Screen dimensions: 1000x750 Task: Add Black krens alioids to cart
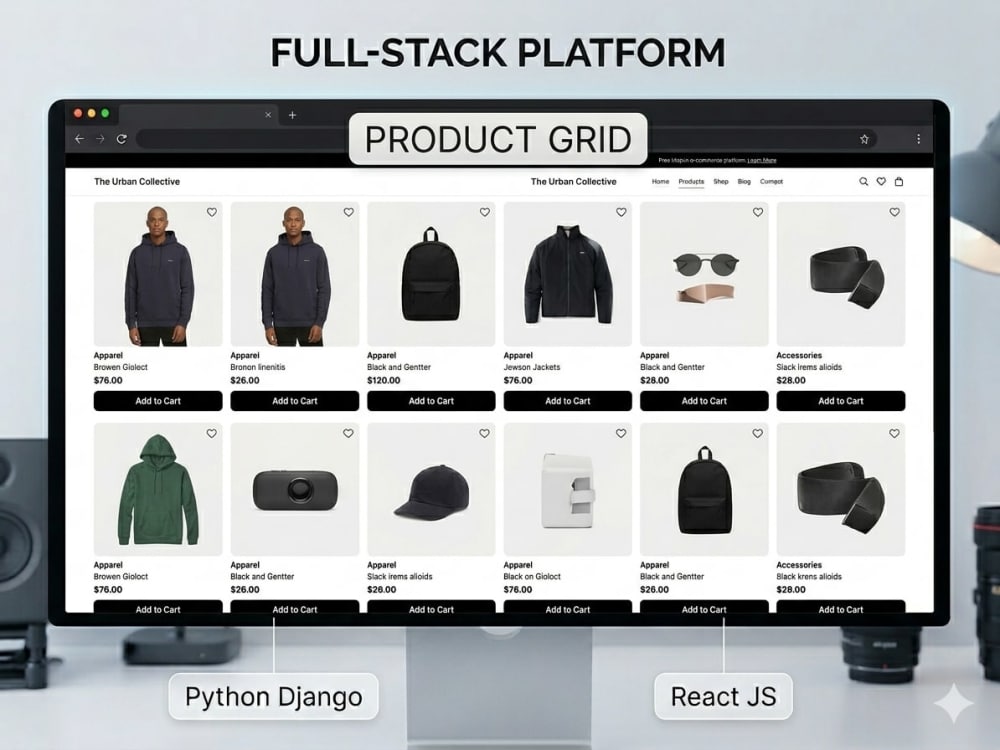click(841, 607)
